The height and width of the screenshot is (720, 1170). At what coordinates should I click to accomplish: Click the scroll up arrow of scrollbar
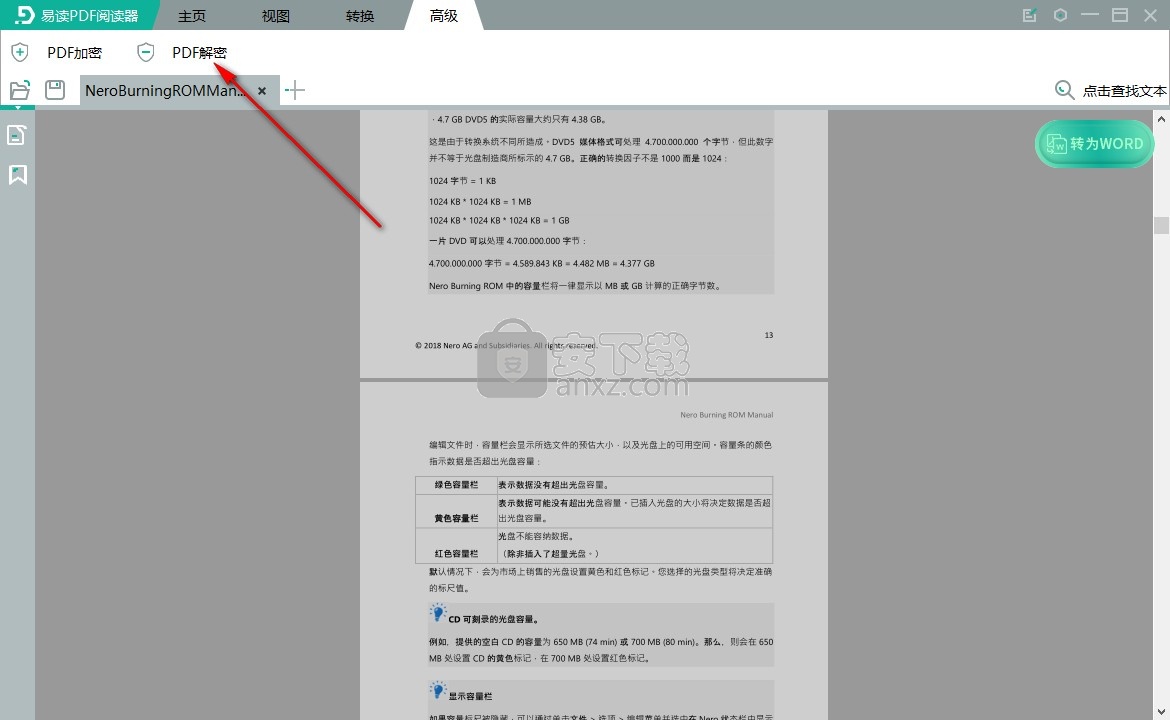point(1161,119)
